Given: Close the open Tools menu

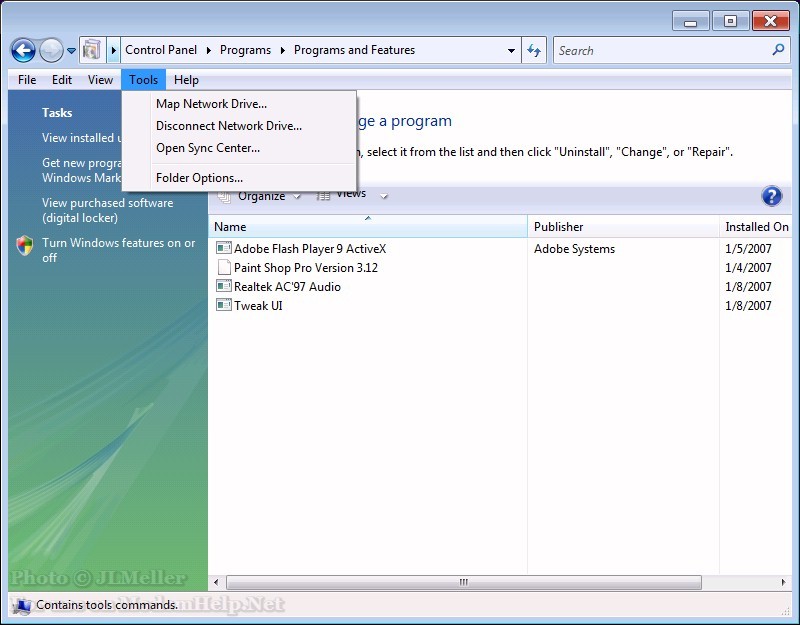Looking at the screenshot, I should 143,80.
